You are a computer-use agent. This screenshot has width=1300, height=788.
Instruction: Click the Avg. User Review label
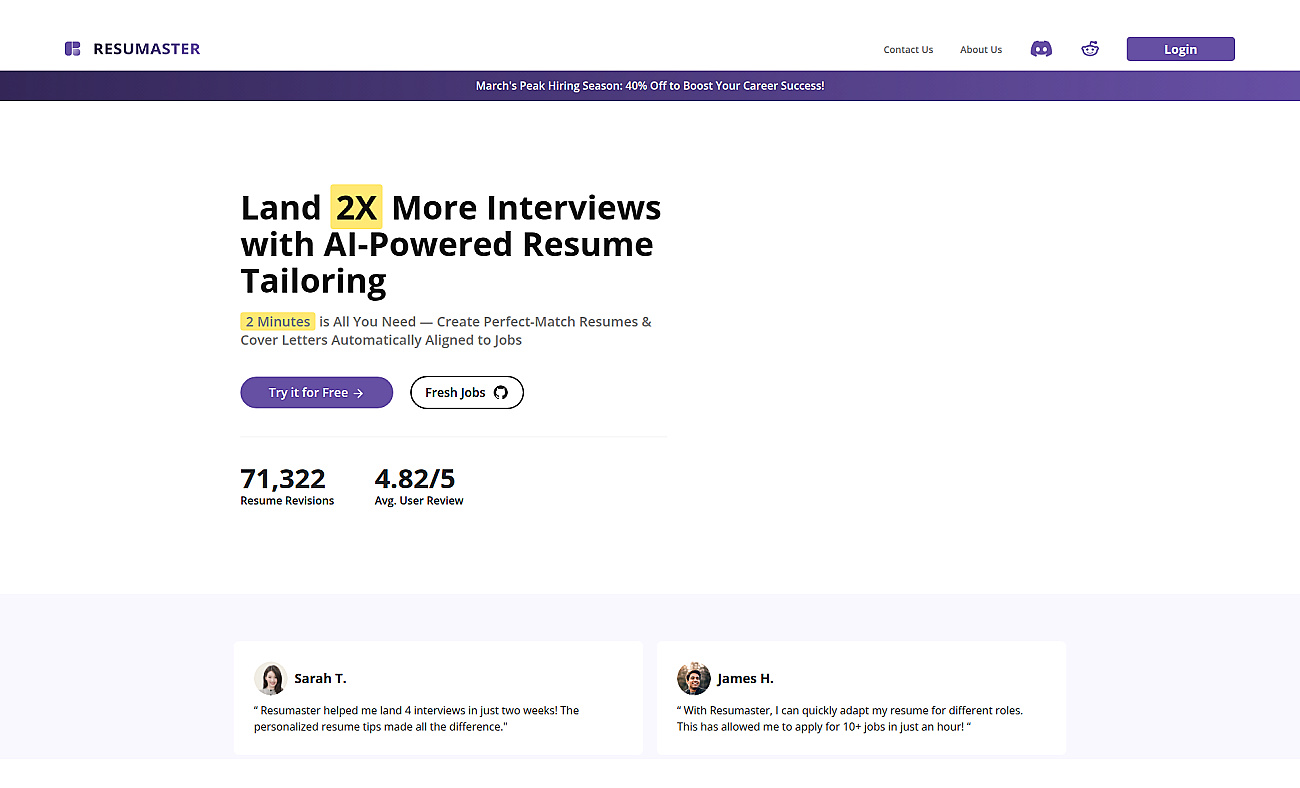[x=419, y=501]
